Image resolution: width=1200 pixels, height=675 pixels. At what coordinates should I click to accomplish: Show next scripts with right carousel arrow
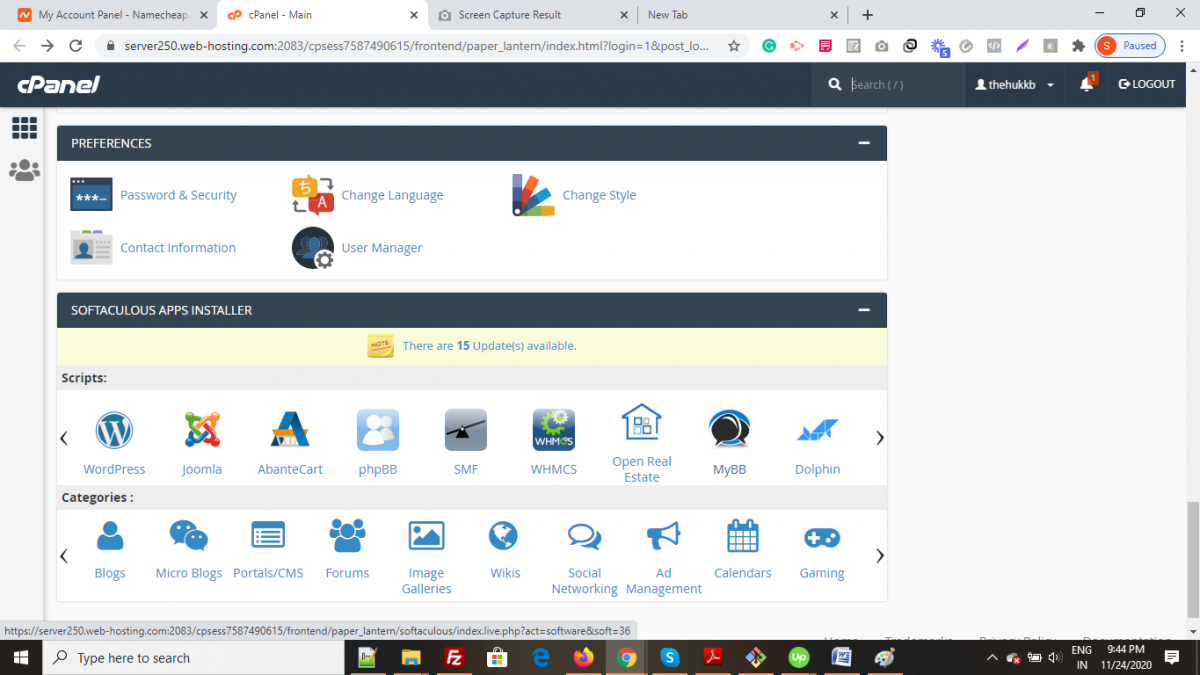880,437
